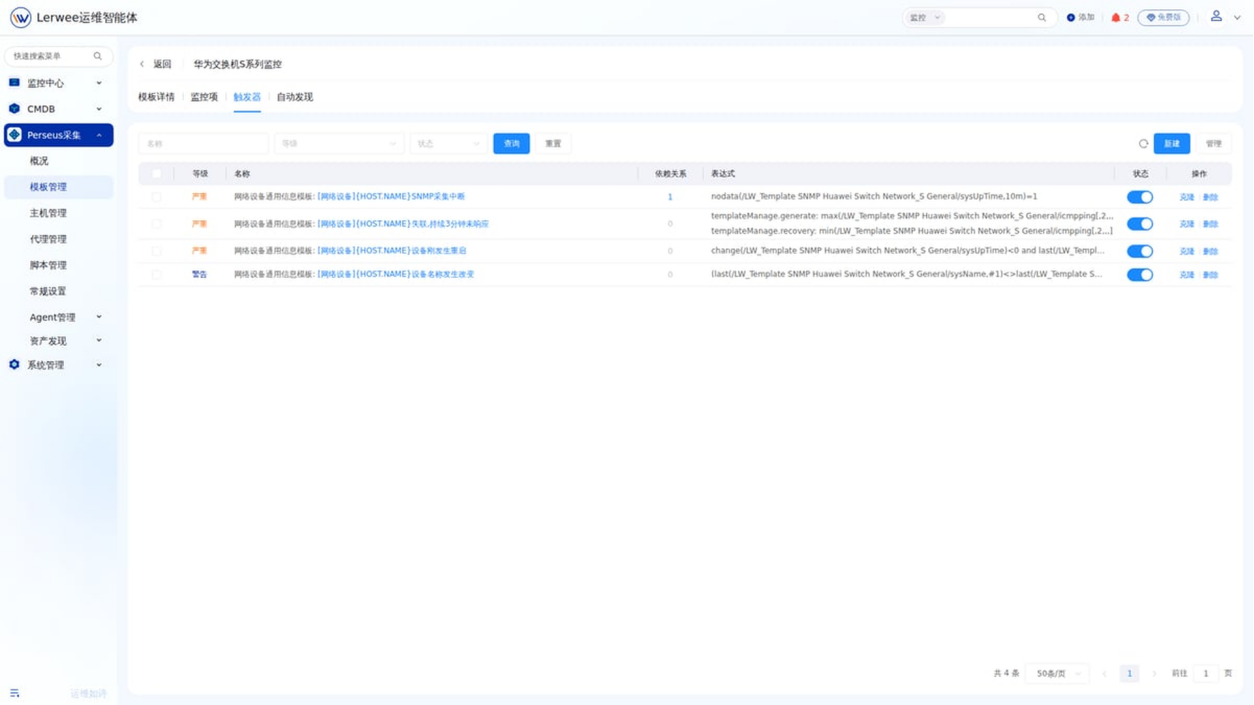Click the 添加 plus icon
Image resolution: width=1254 pixels, height=705 pixels.
point(1071,18)
